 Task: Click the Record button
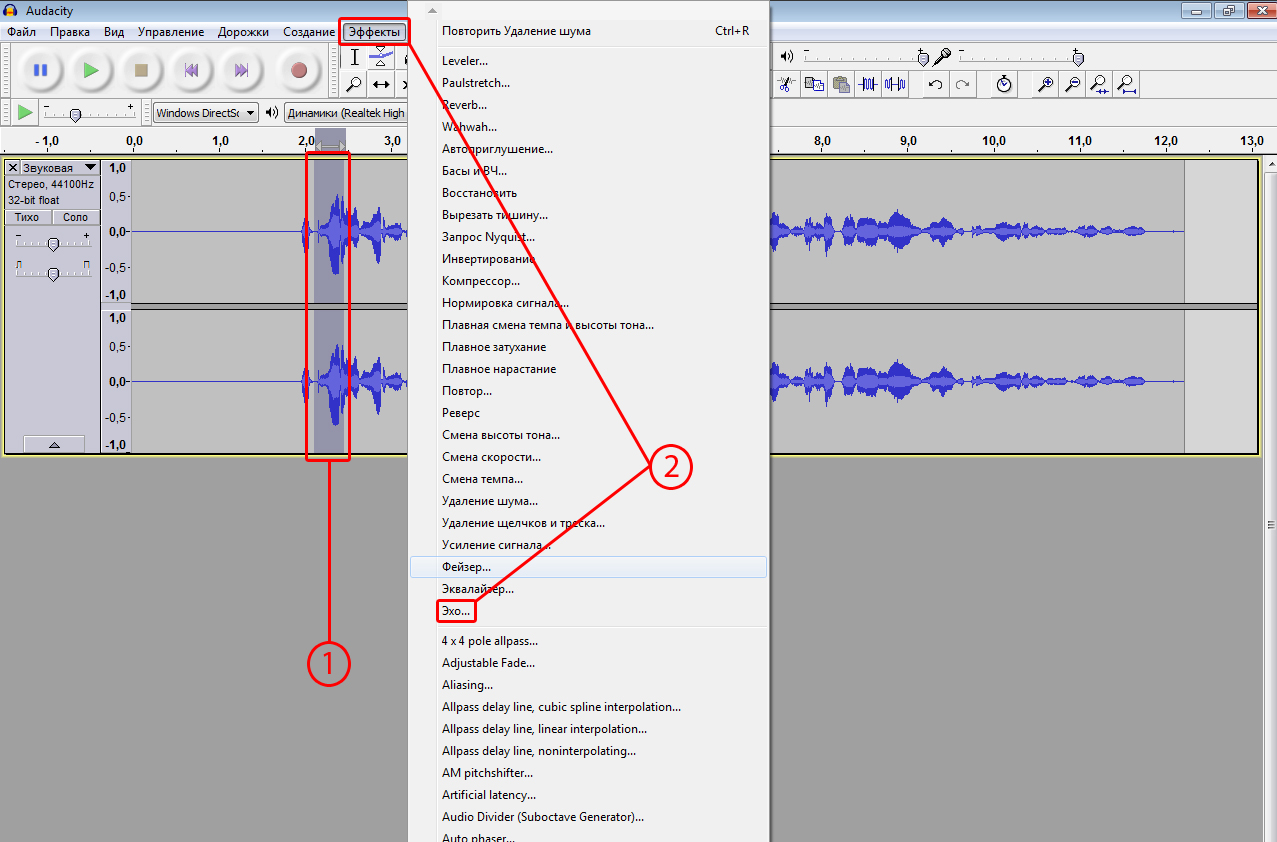298,70
